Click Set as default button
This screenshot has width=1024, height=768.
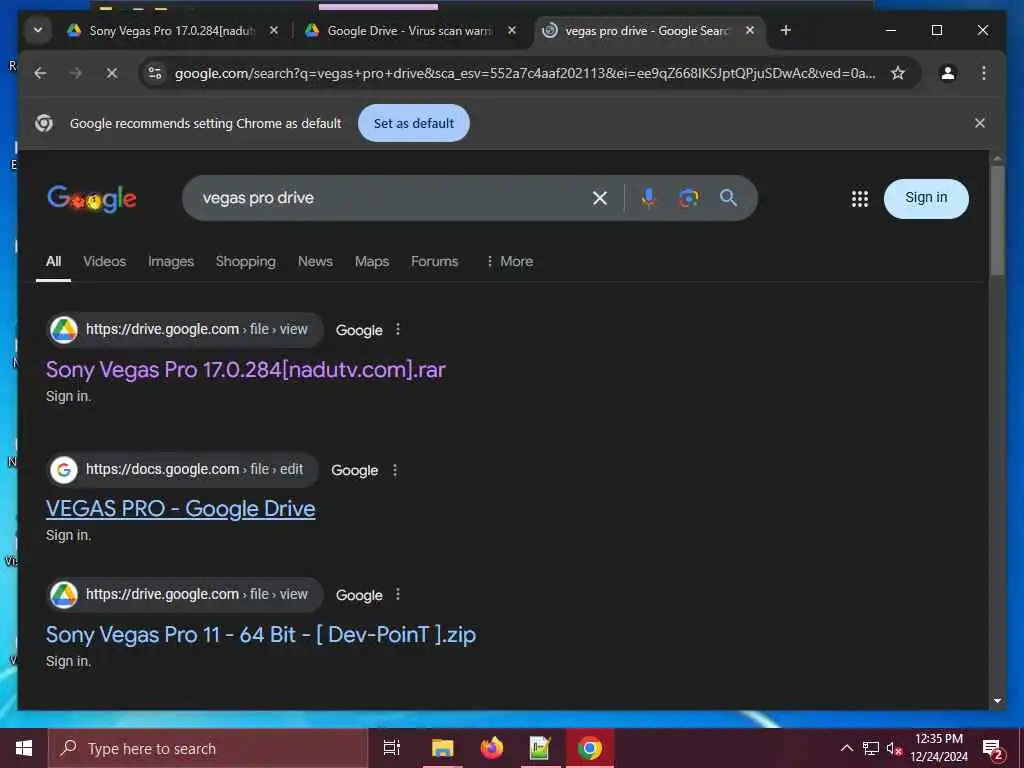click(x=413, y=123)
